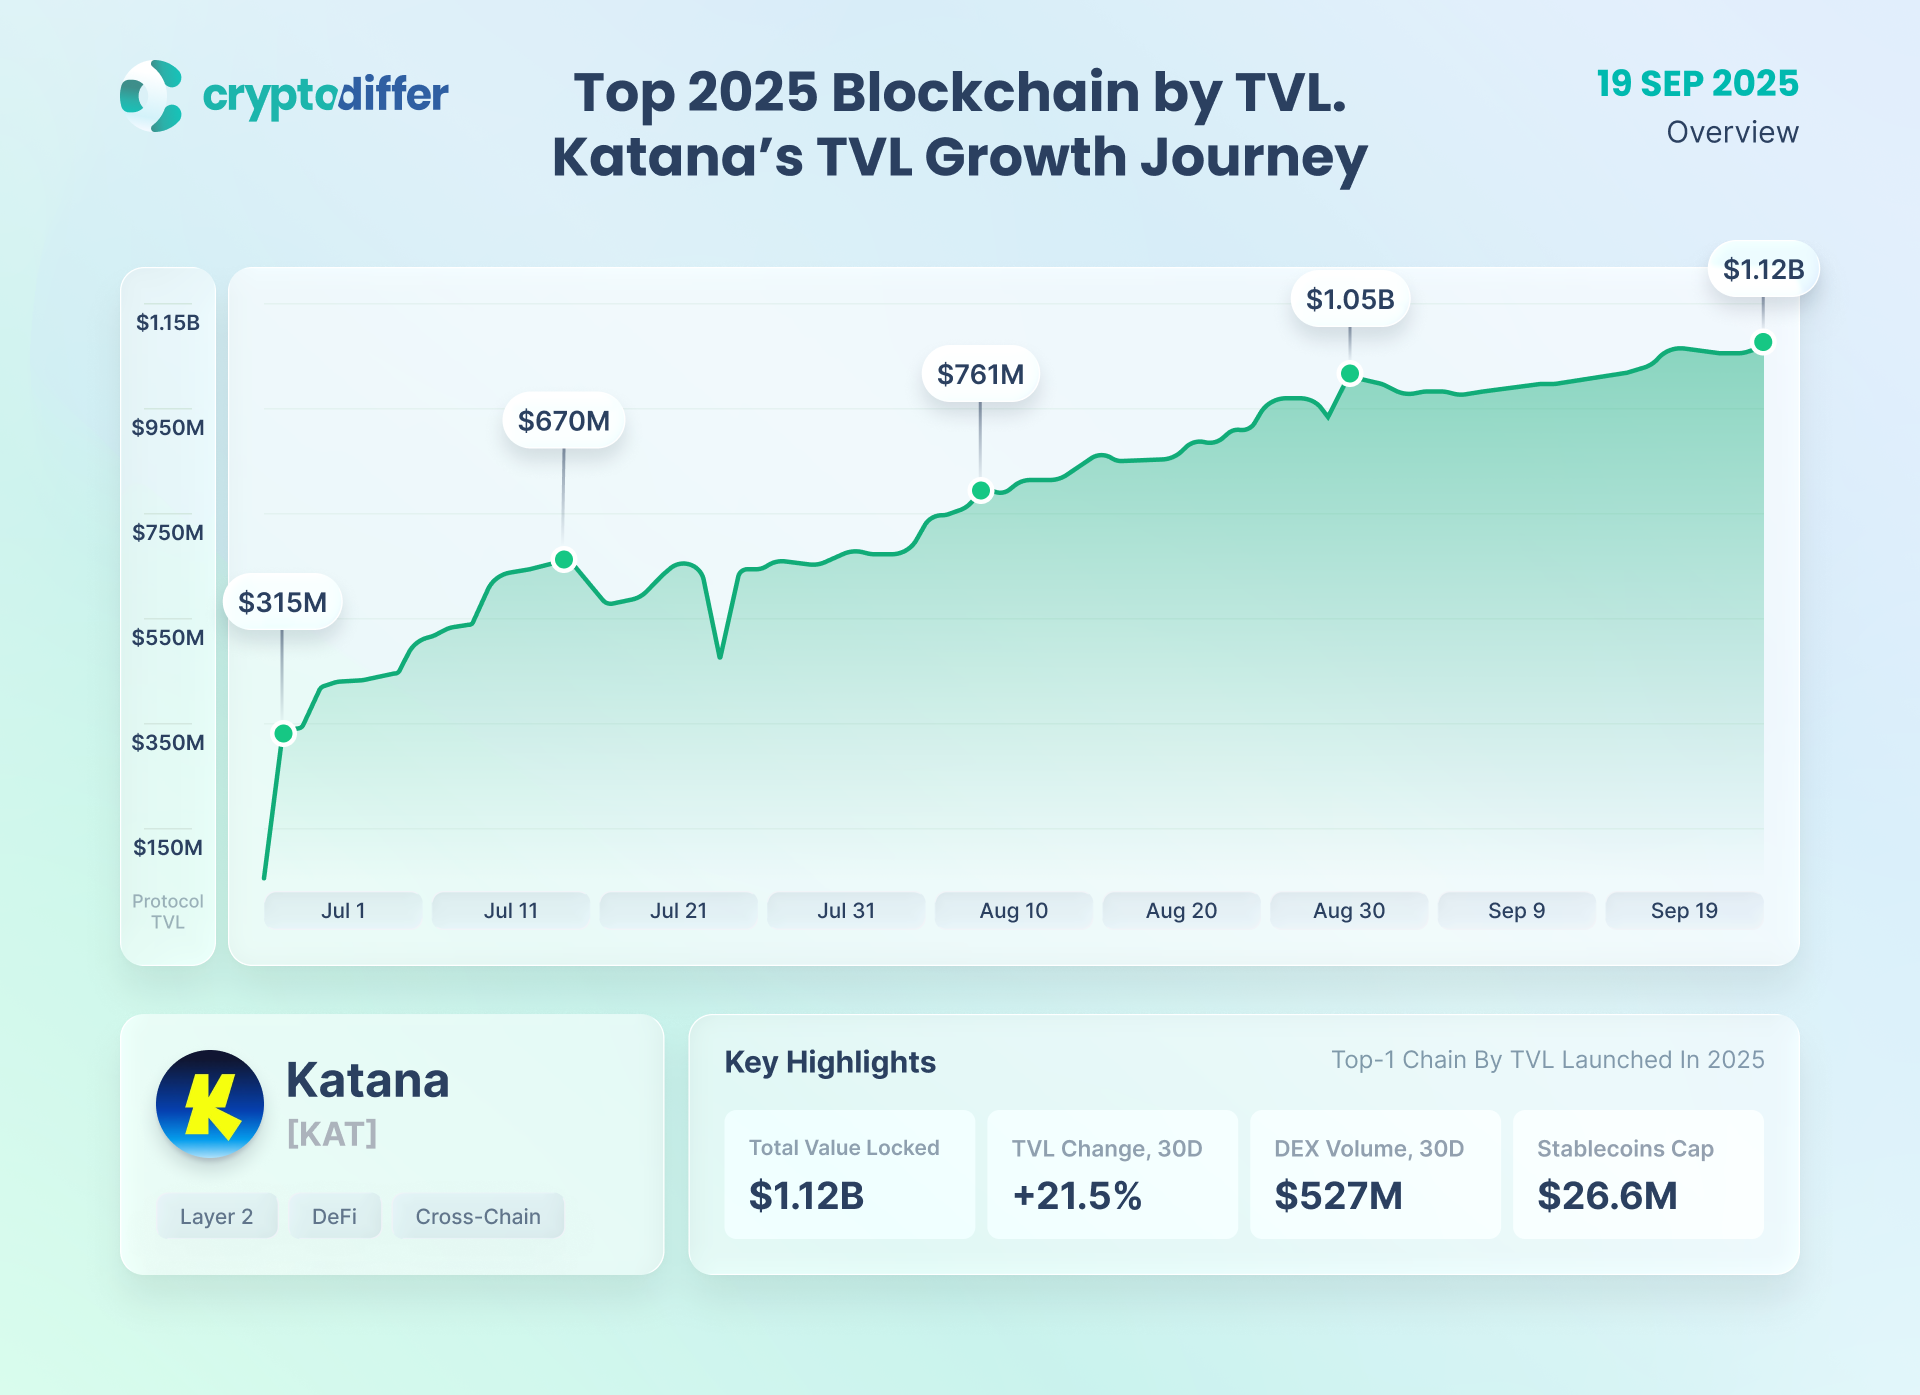Click the $670M chart marker dot
This screenshot has width=1920, height=1395.
(564, 559)
